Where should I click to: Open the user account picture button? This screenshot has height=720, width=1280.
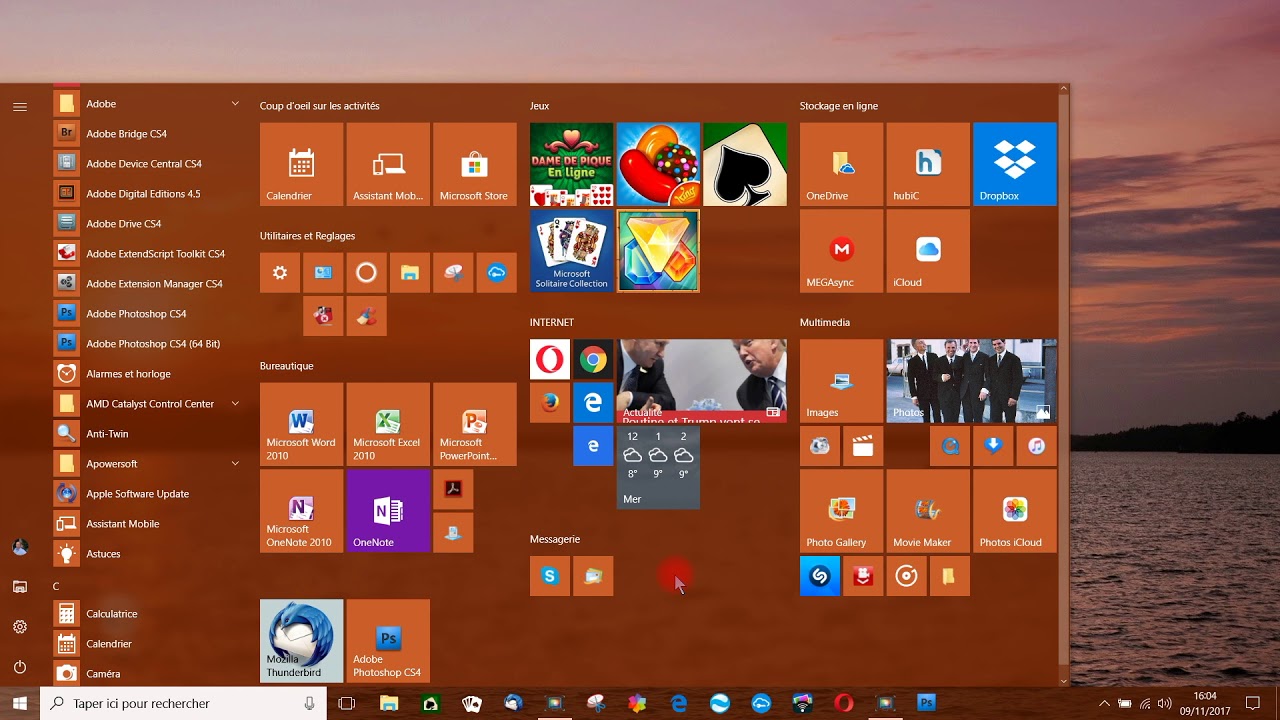(20, 547)
